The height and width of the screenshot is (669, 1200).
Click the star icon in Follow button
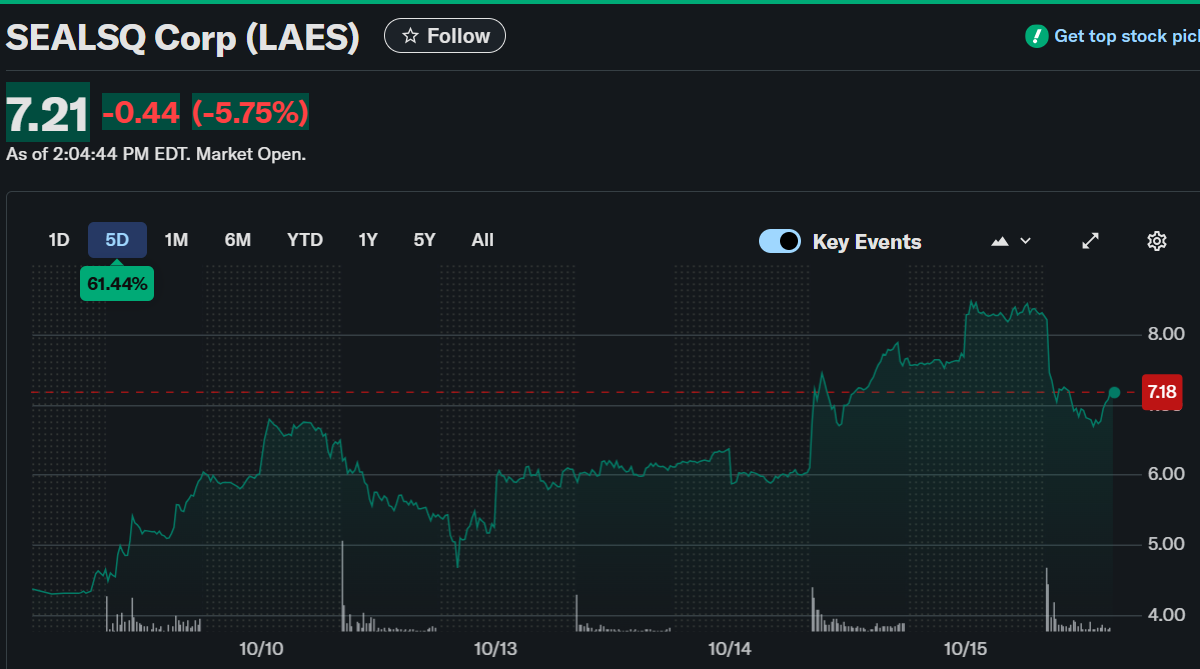click(x=410, y=36)
